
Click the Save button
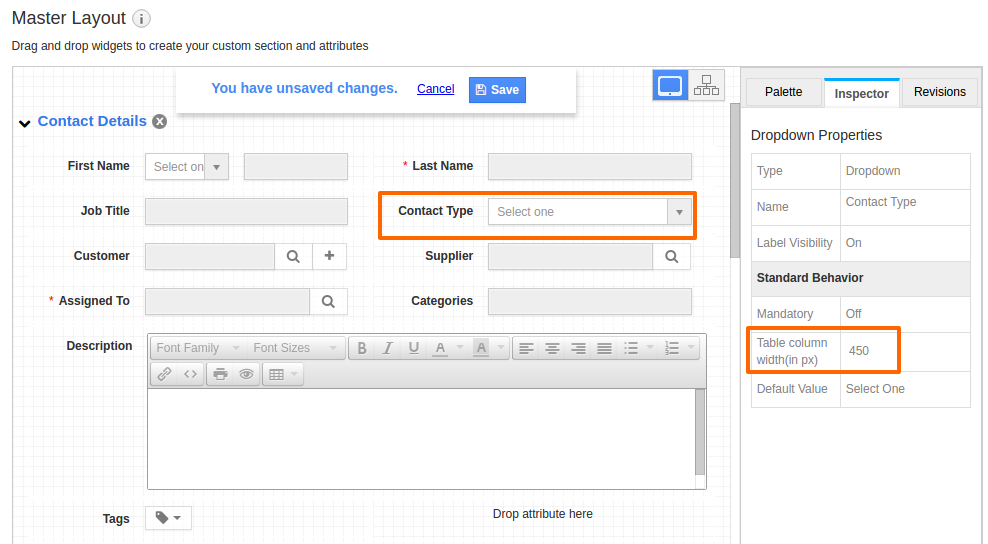coord(497,90)
